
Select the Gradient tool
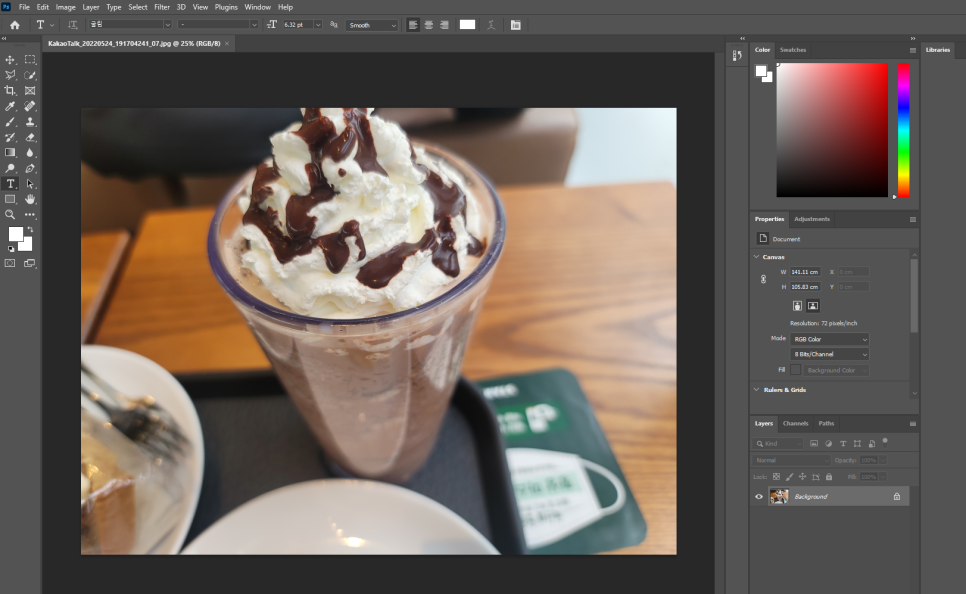pyautogui.click(x=10, y=153)
